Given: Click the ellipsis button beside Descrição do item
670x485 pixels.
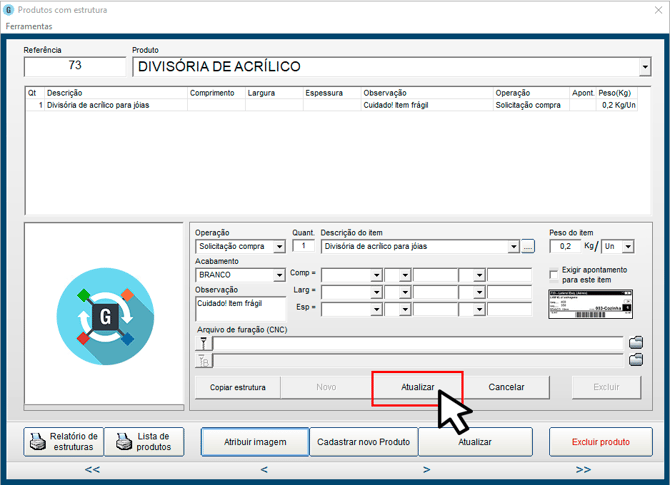Looking at the screenshot, I should [x=528, y=247].
